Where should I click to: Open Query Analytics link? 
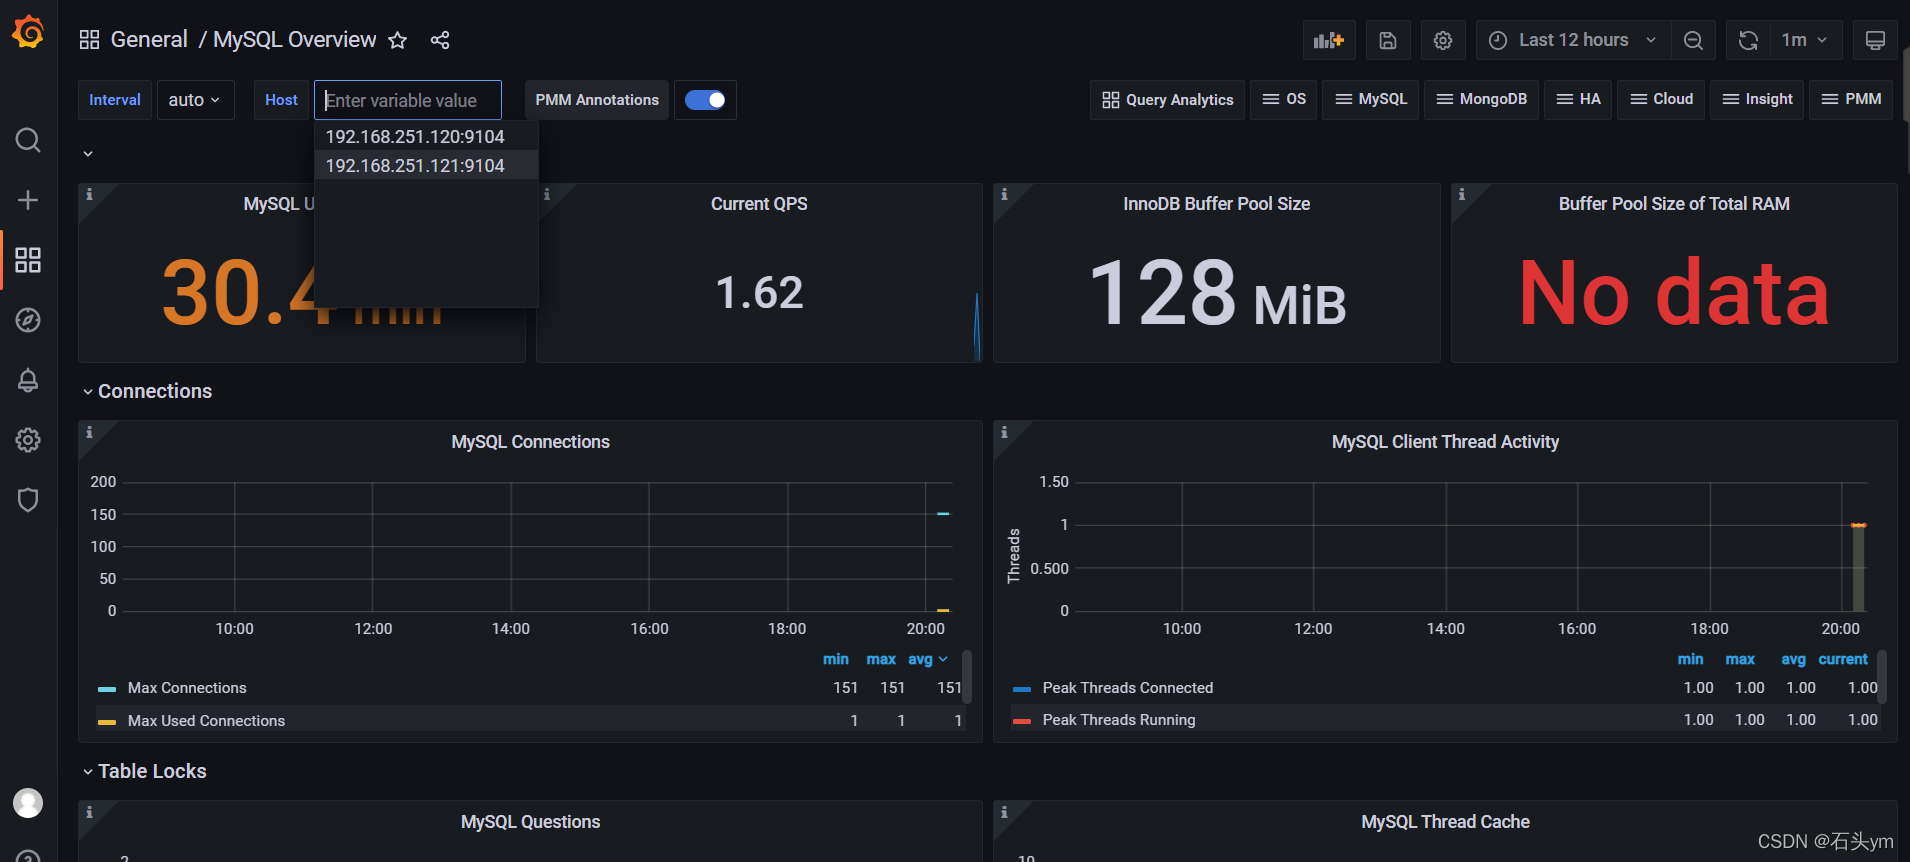[1167, 99]
